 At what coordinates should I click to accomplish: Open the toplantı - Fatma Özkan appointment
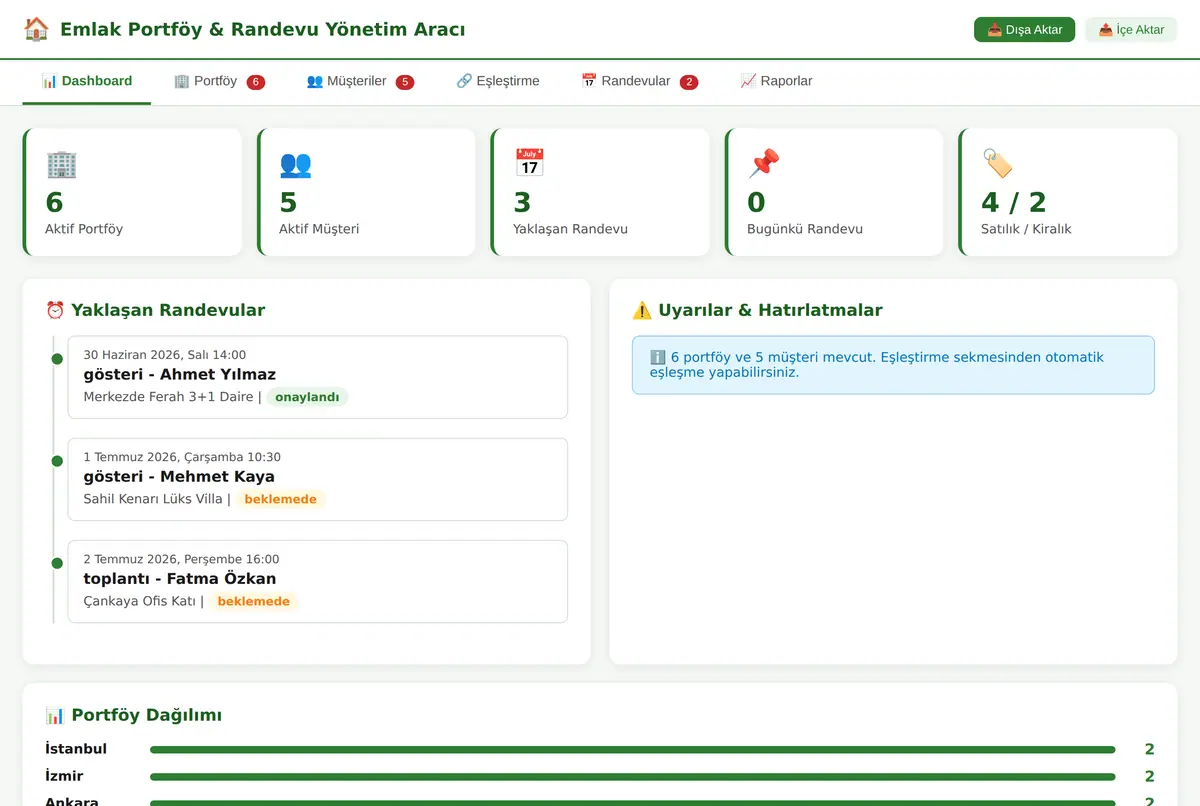point(317,581)
